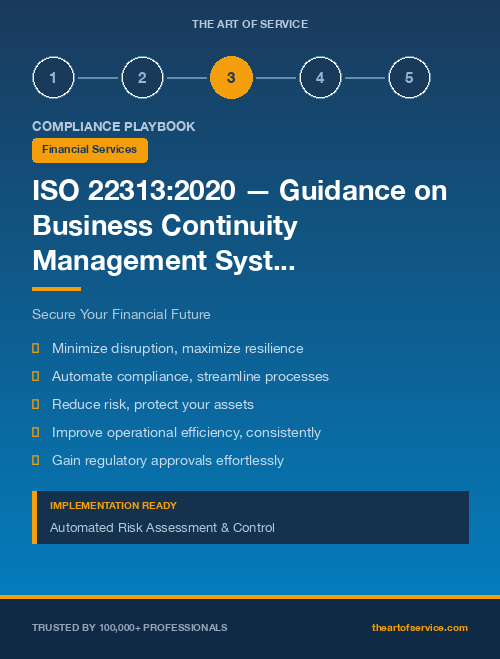Click TRUSTED BY 100,000+ PROFESSIONALS text
The height and width of the screenshot is (659, 500).
tap(130, 627)
